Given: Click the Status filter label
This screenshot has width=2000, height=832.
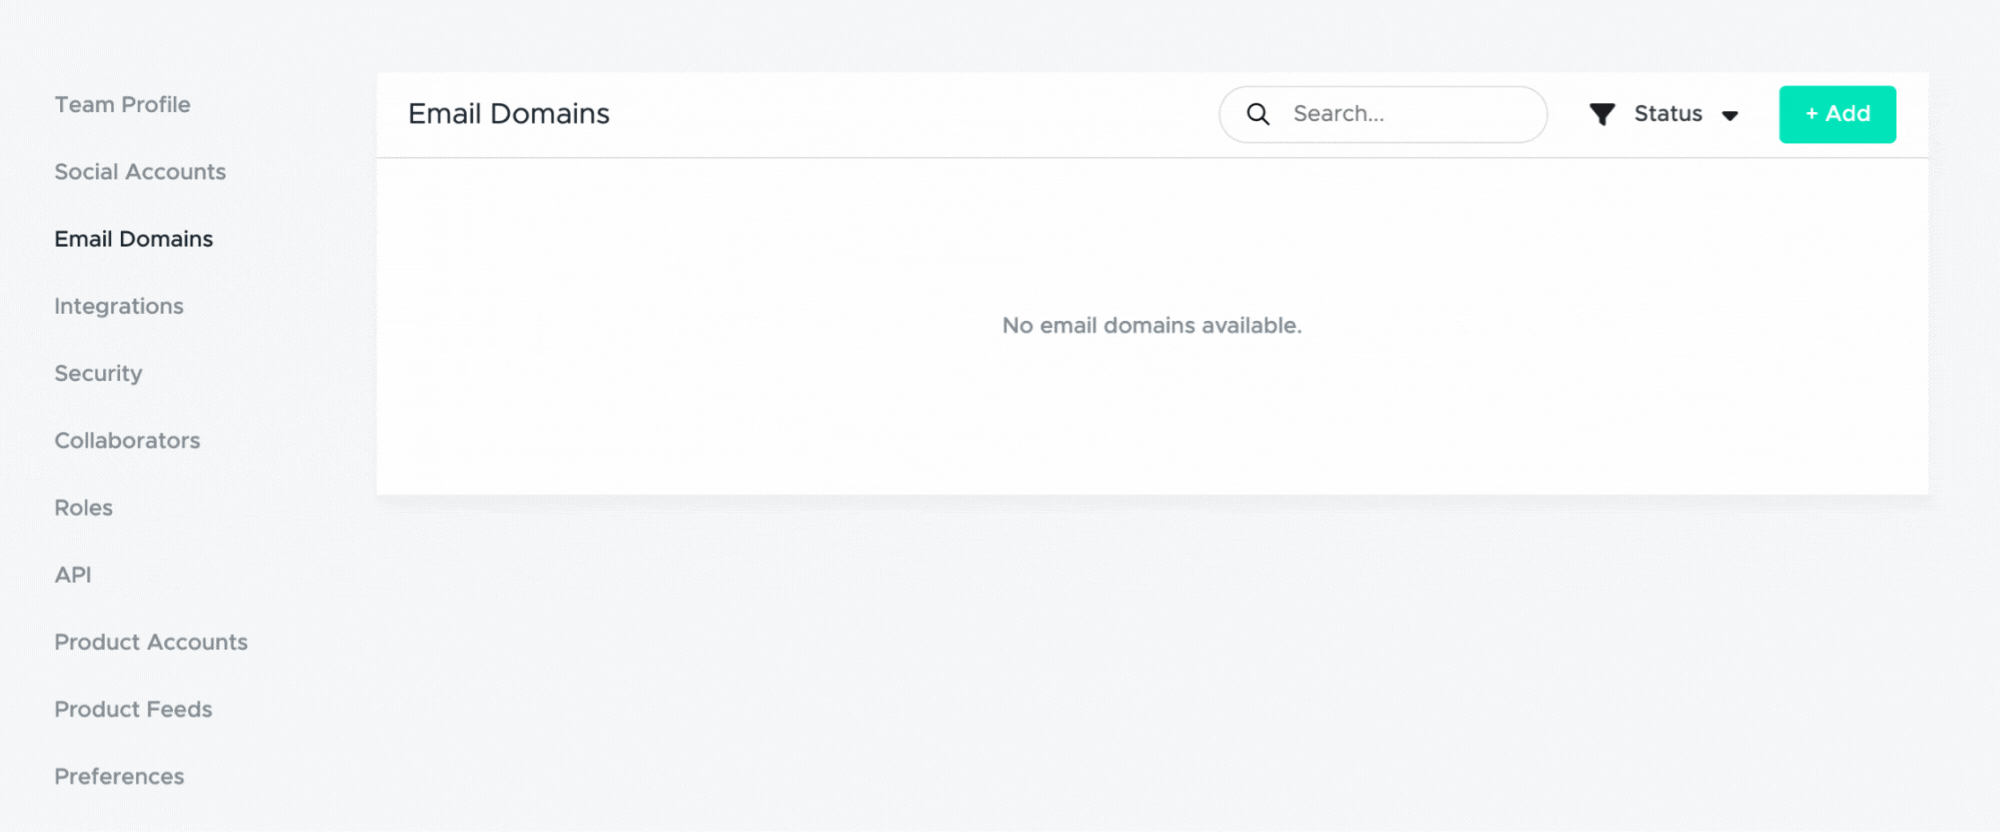Looking at the screenshot, I should click(x=1668, y=114).
